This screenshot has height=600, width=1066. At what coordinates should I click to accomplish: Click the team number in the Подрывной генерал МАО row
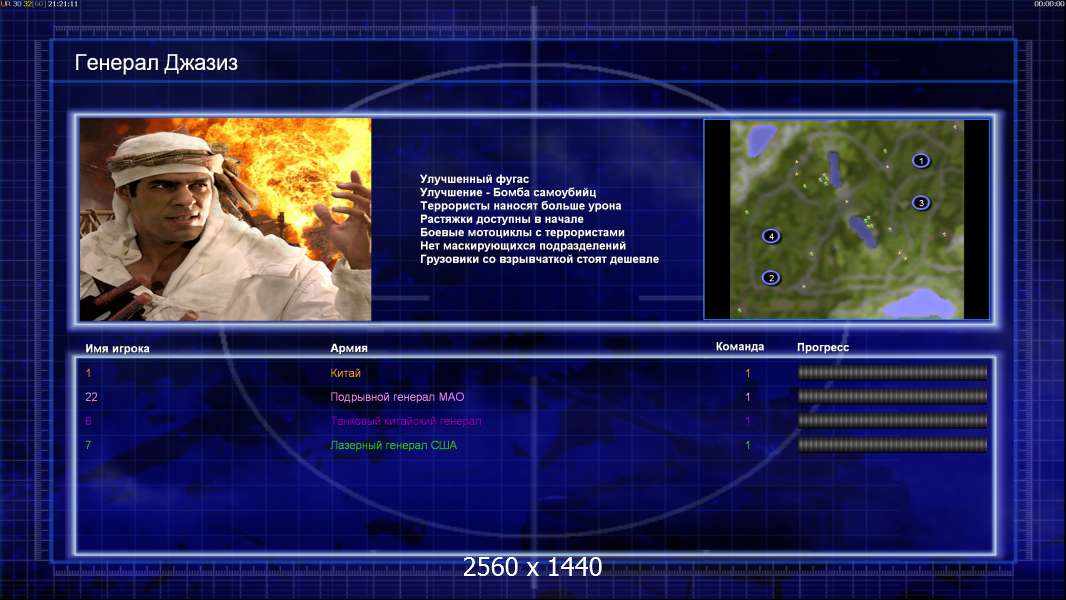[747, 397]
